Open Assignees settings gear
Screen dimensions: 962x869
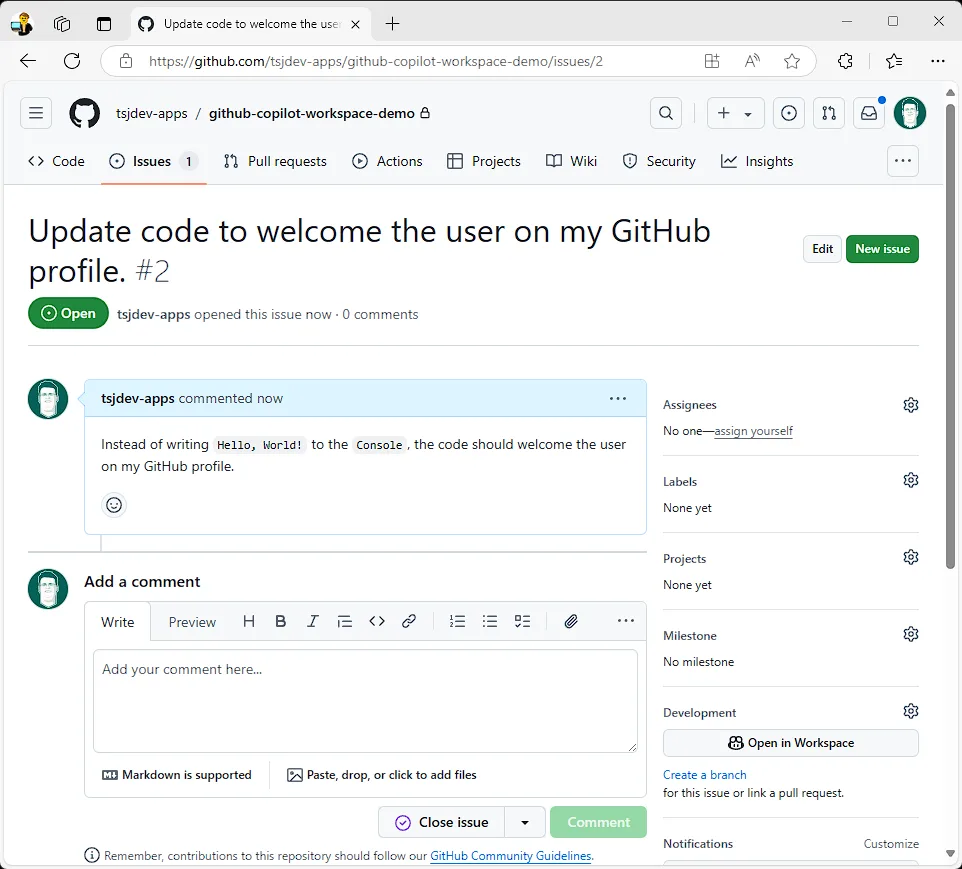910,405
